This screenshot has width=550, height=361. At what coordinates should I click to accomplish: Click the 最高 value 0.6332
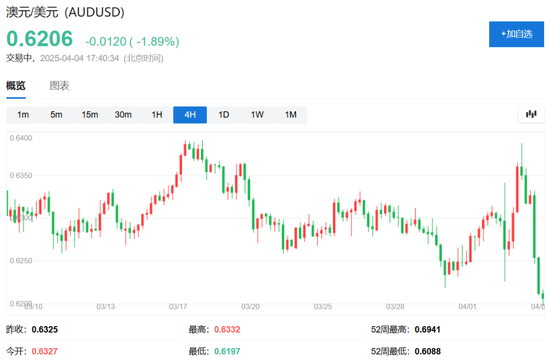(227, 329)
